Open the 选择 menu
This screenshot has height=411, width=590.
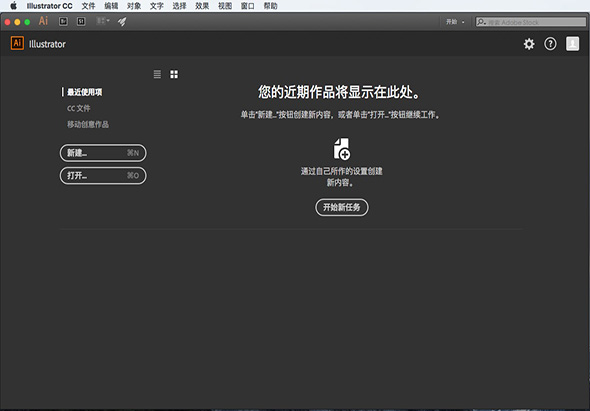point(179,6)
